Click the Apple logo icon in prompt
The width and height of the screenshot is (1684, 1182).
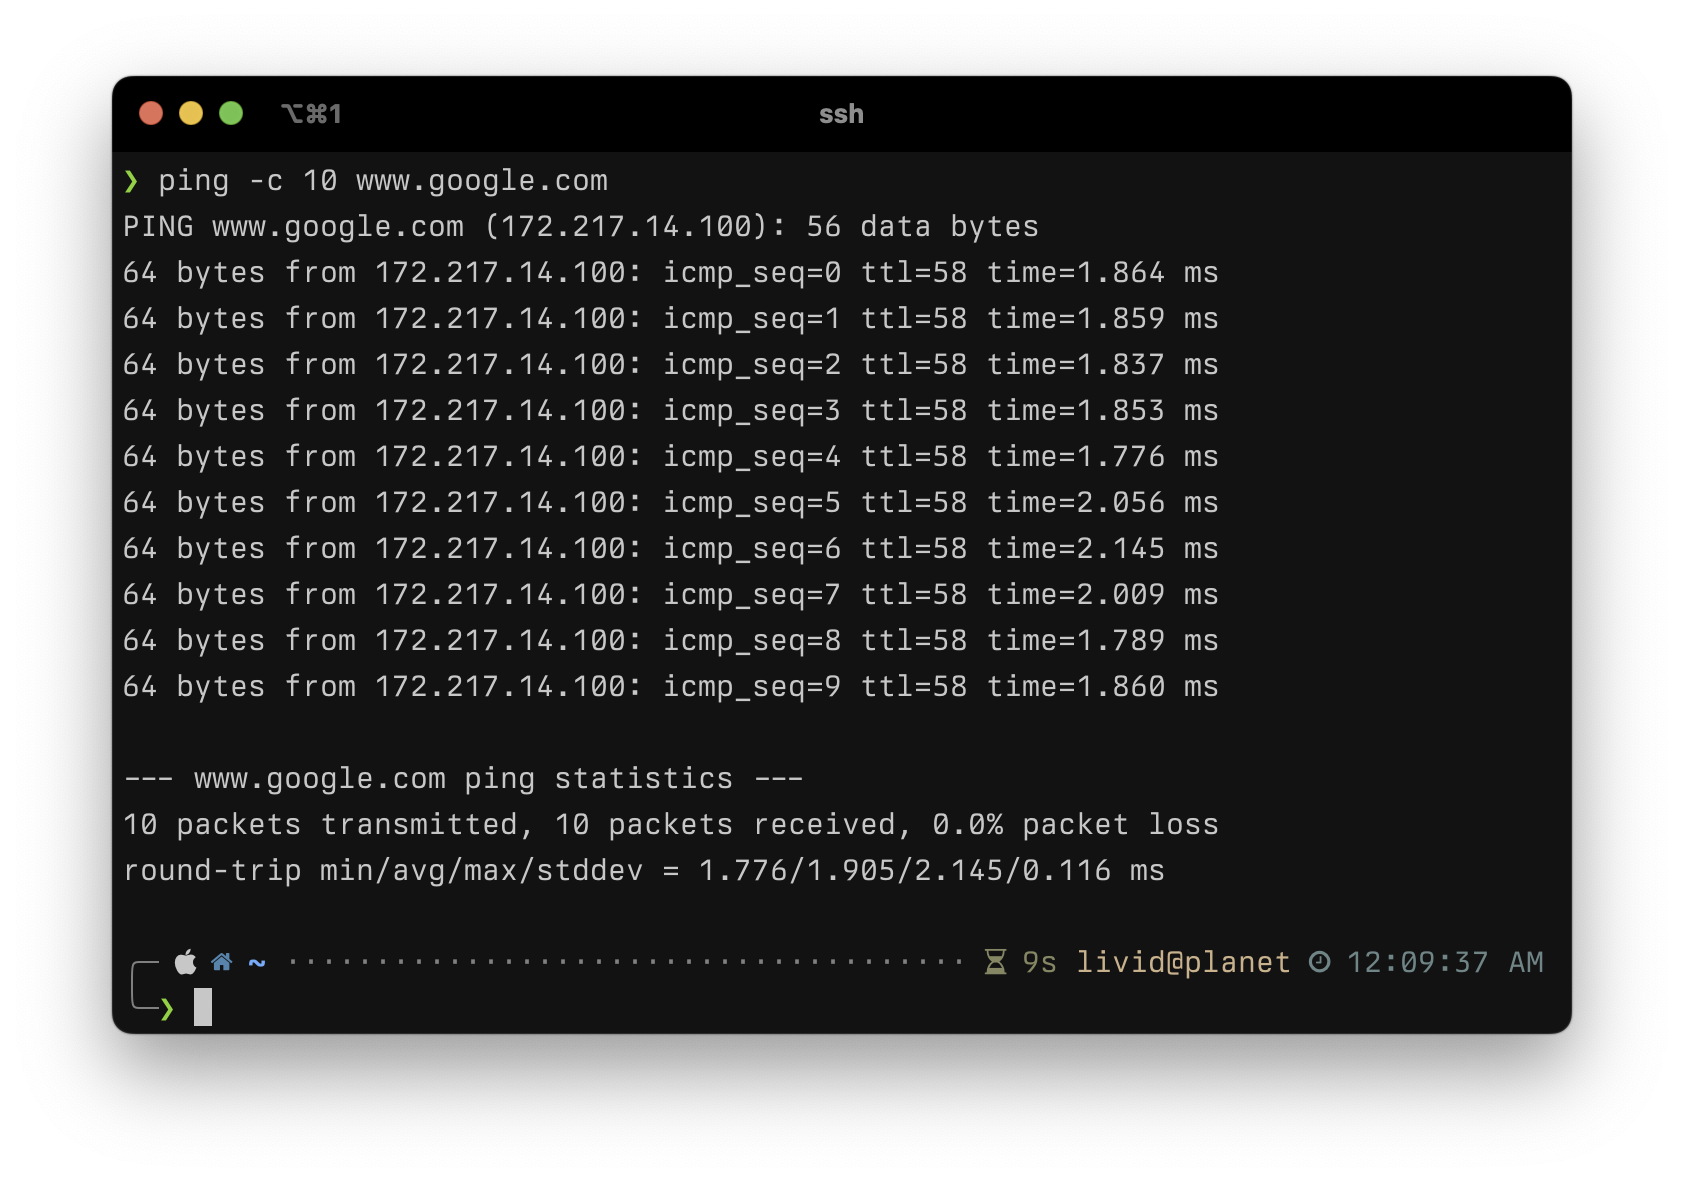coord(186,962)
